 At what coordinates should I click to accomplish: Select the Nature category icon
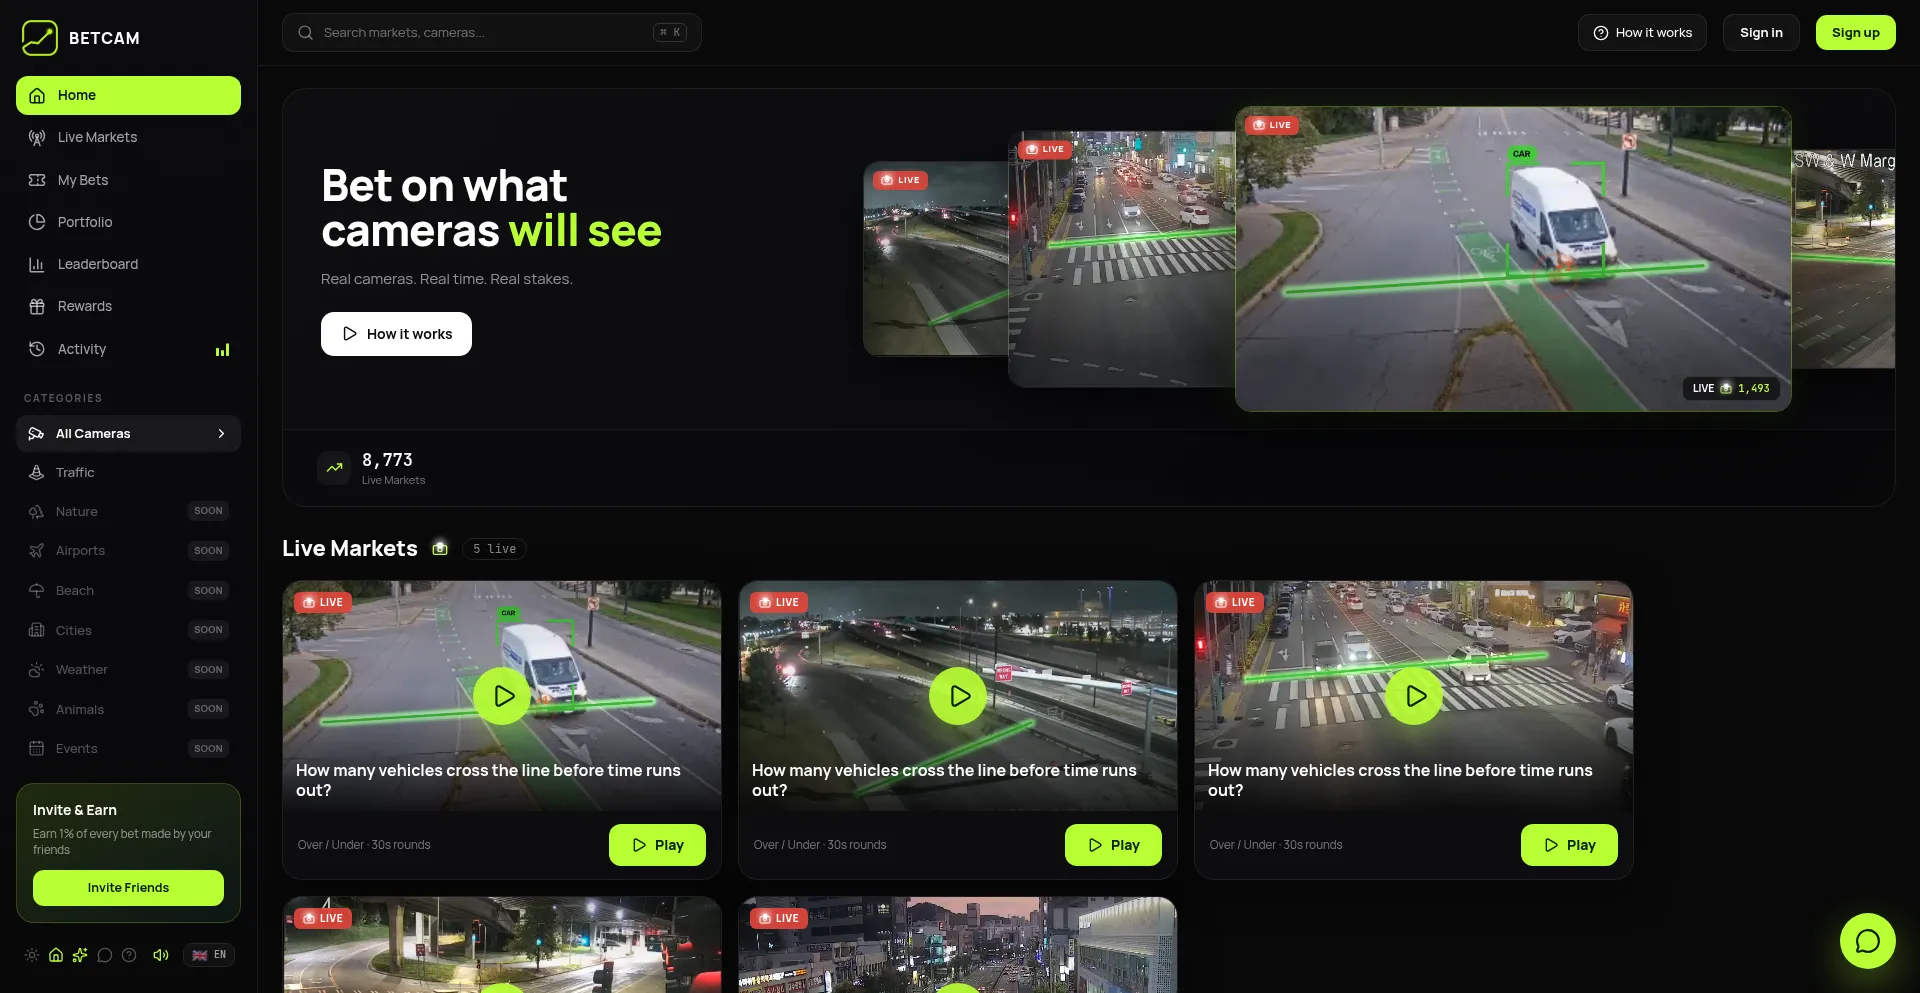36,511
